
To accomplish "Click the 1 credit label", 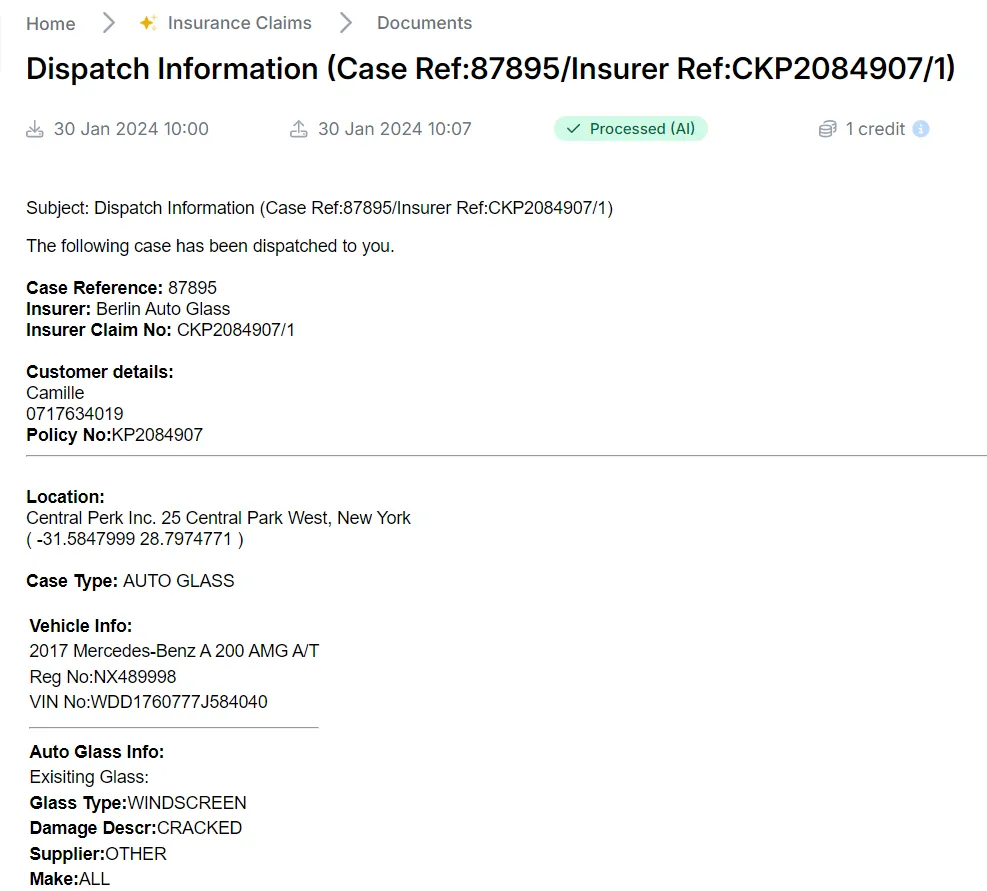I will point(875,128).
